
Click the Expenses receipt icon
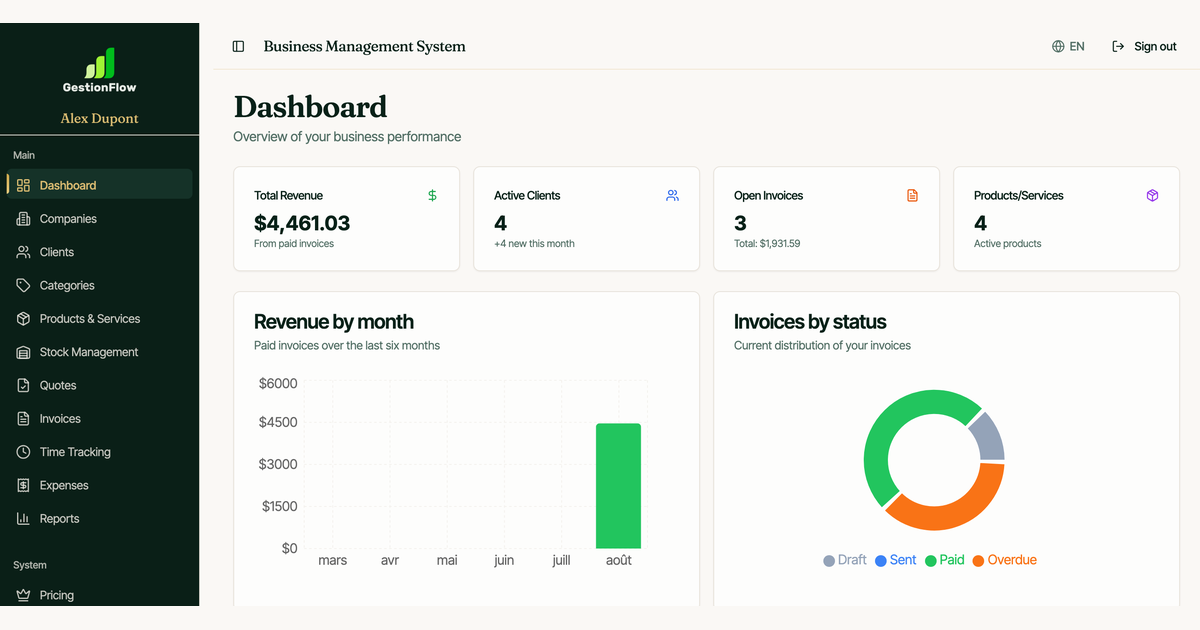coord(24,485)
